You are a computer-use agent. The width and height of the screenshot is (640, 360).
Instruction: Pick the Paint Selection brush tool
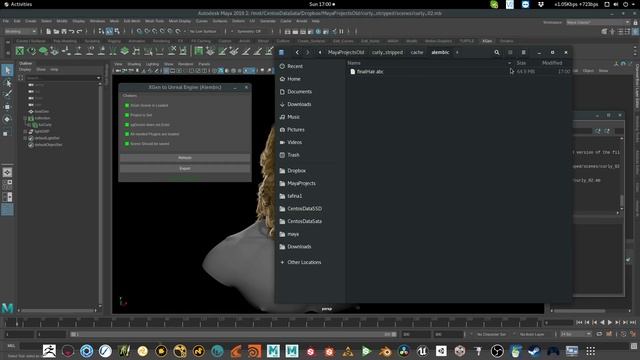tap(7, 94)
